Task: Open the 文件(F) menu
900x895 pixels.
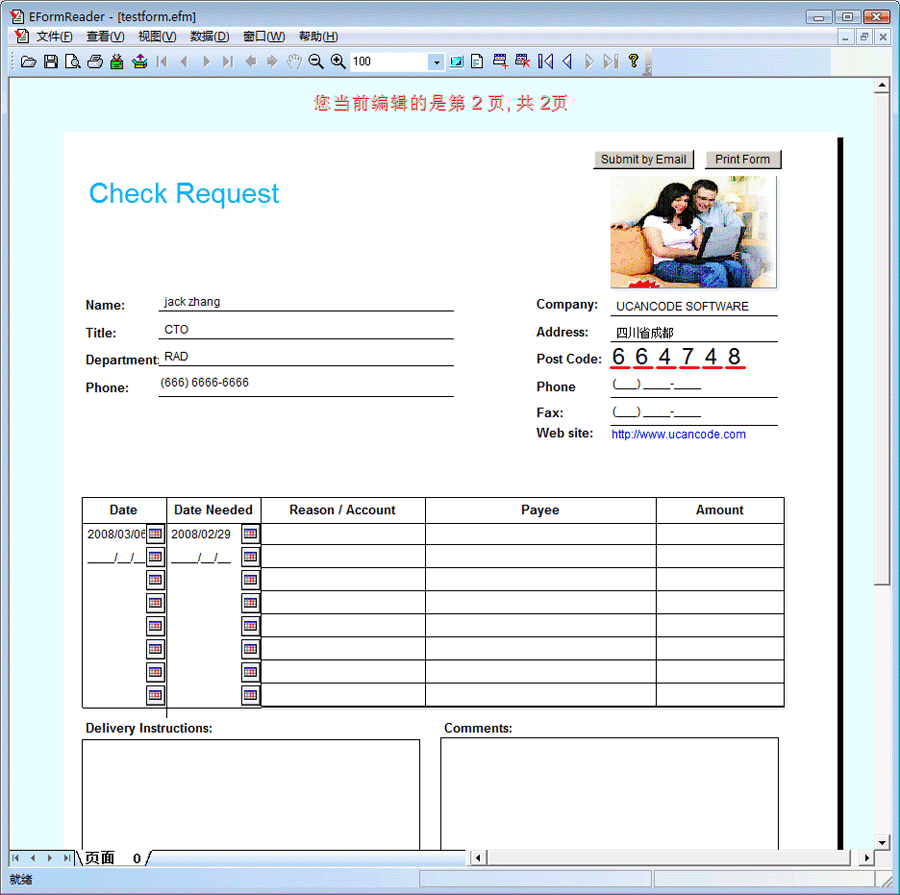Action: pyautogui.click(x=54, y=36)
